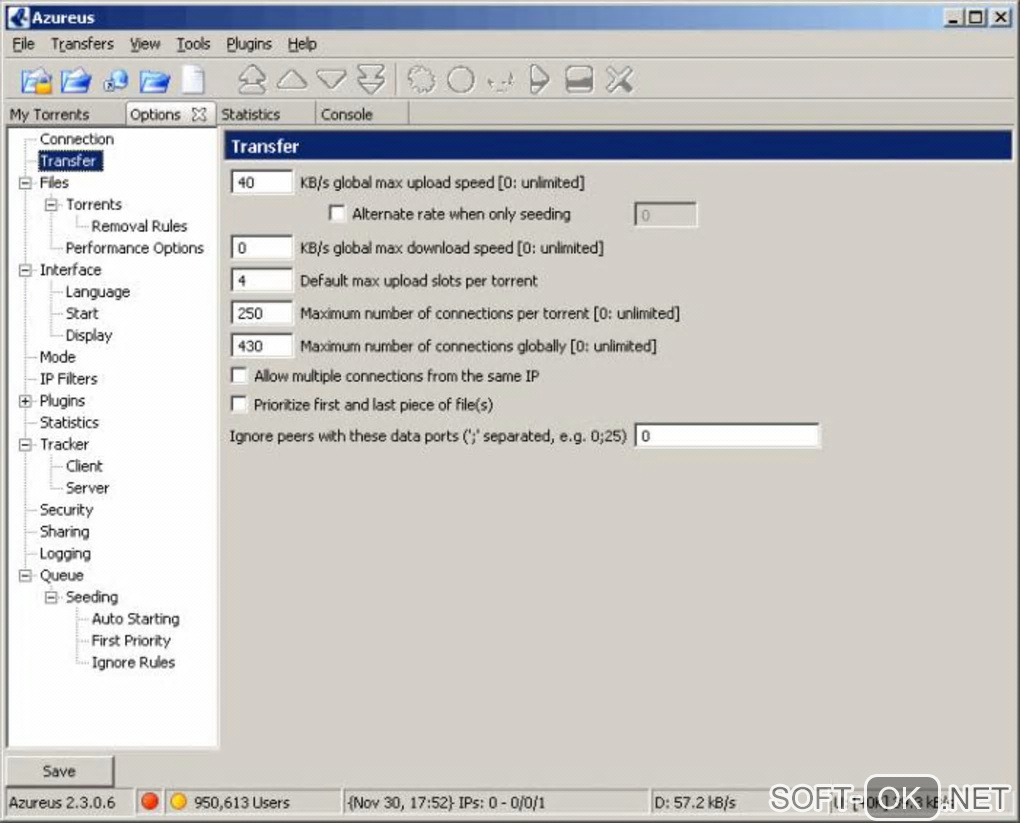The width and height of the screenshot is (1020, 823).
Task: Select Client under Tracker
Action: pos(84,466)
